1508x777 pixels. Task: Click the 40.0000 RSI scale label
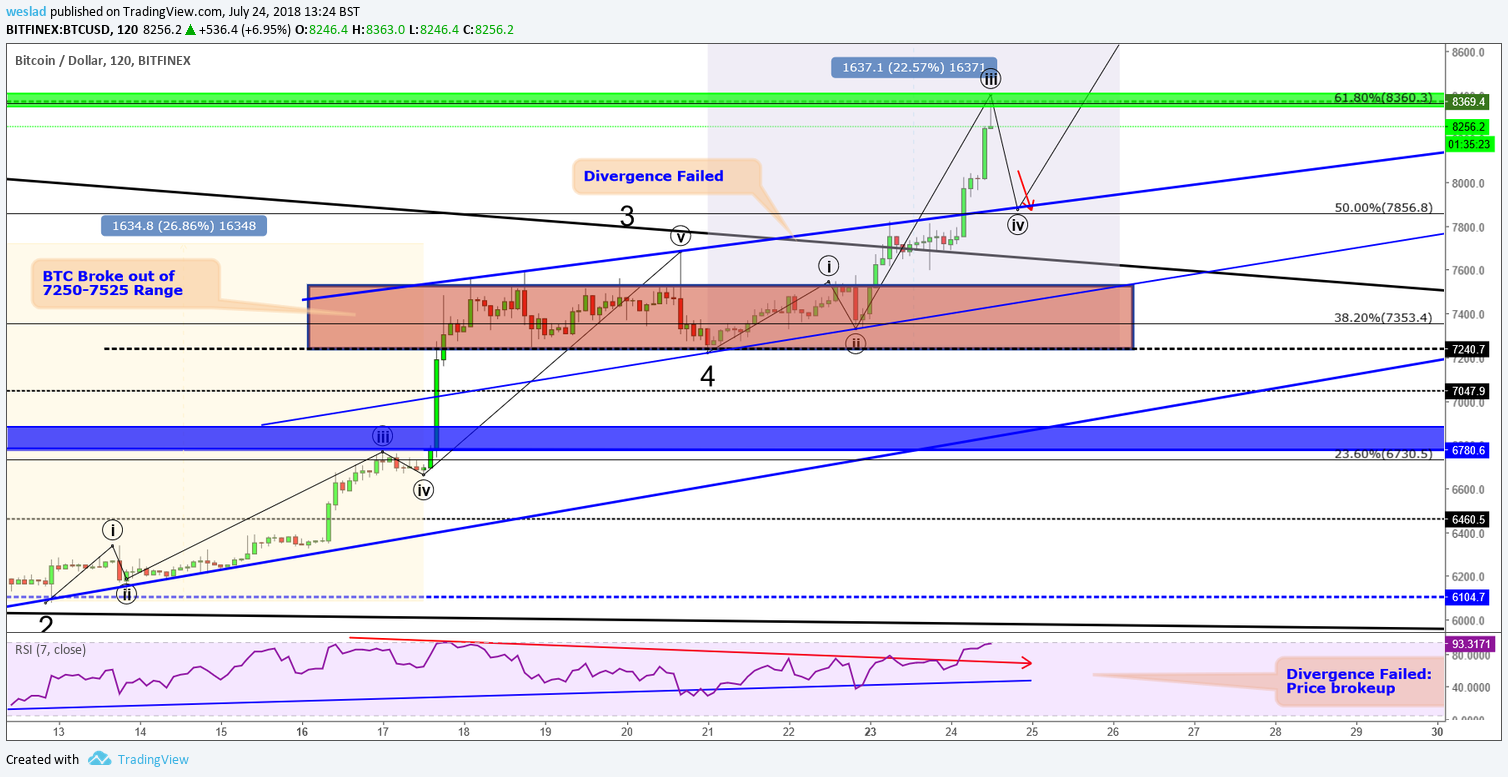[1470, 688]
